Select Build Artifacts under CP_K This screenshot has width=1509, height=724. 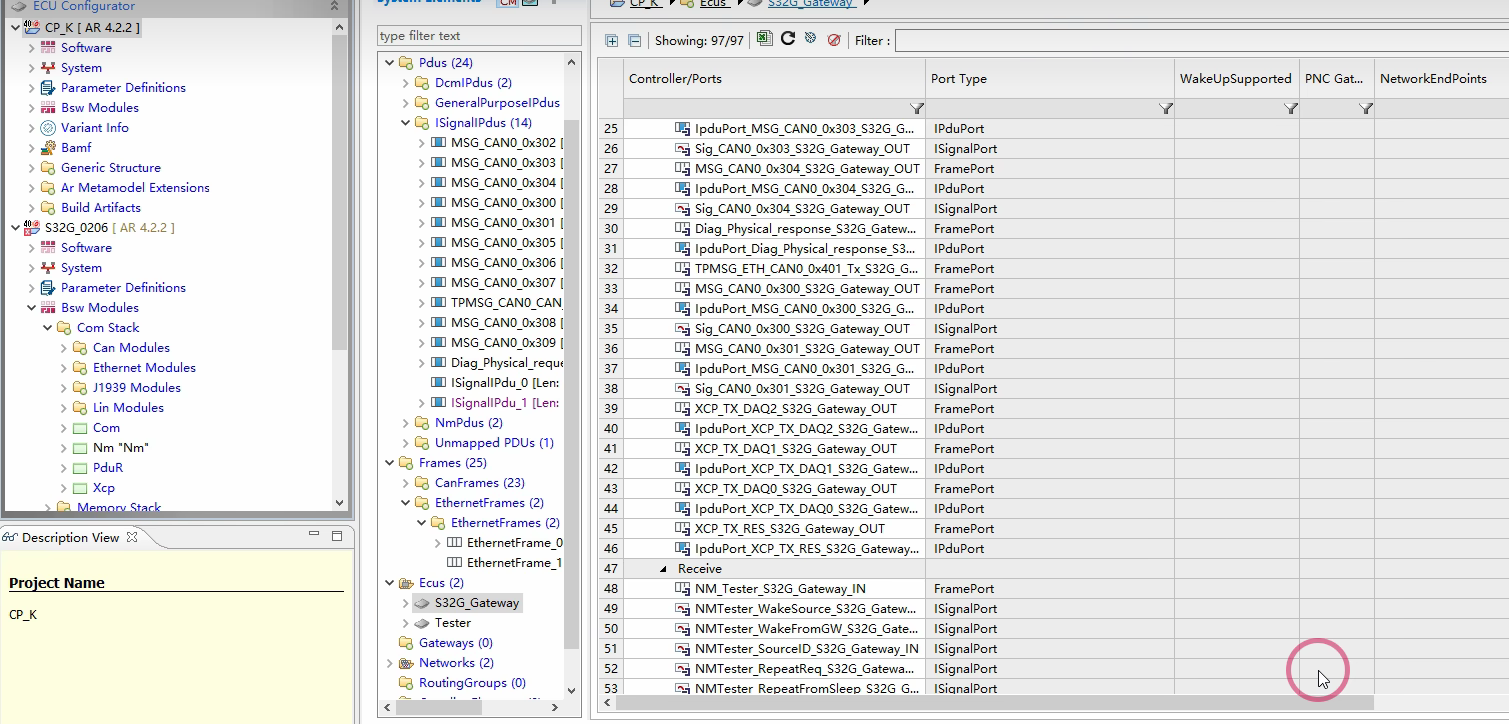click(x=100, y=208)
